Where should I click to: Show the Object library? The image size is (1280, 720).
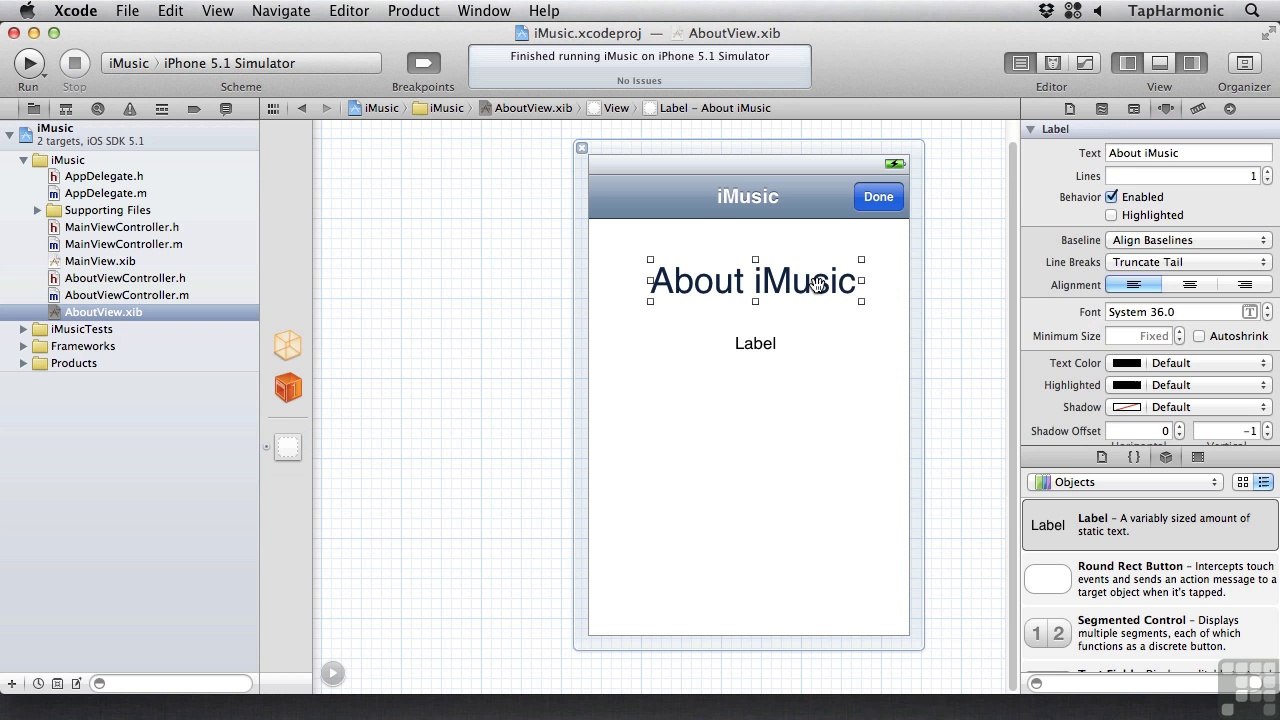click(1166, 457)
